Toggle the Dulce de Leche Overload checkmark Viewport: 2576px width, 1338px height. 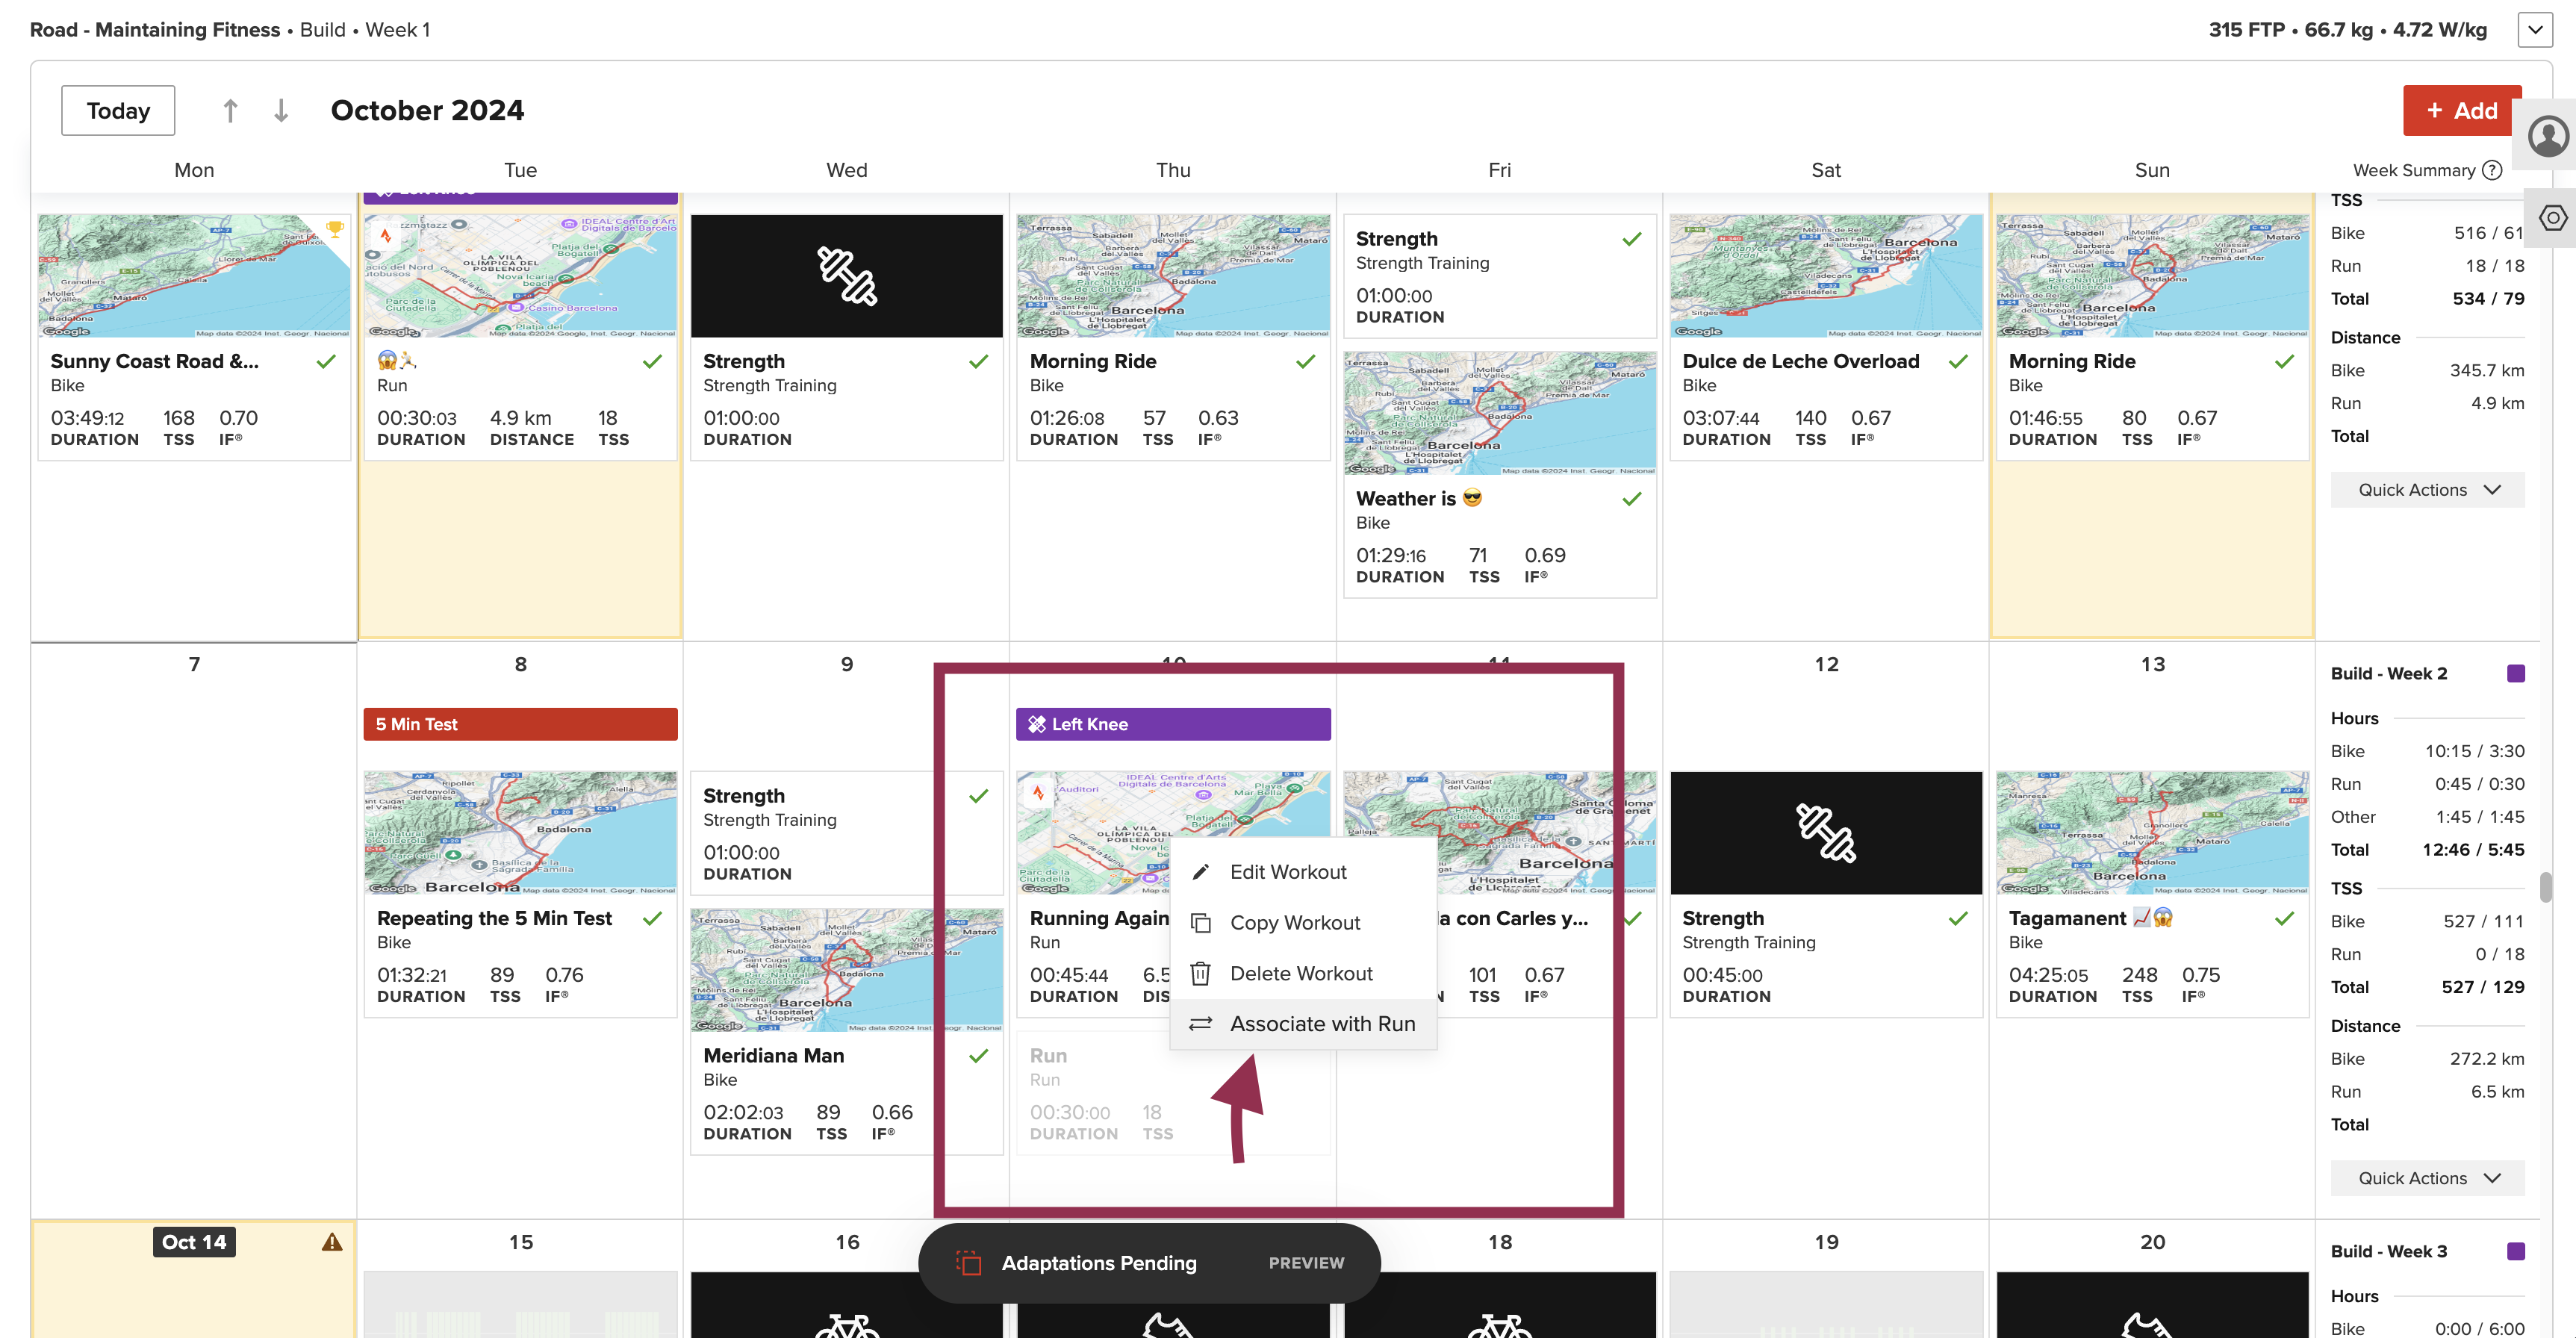pos(1958,361)
